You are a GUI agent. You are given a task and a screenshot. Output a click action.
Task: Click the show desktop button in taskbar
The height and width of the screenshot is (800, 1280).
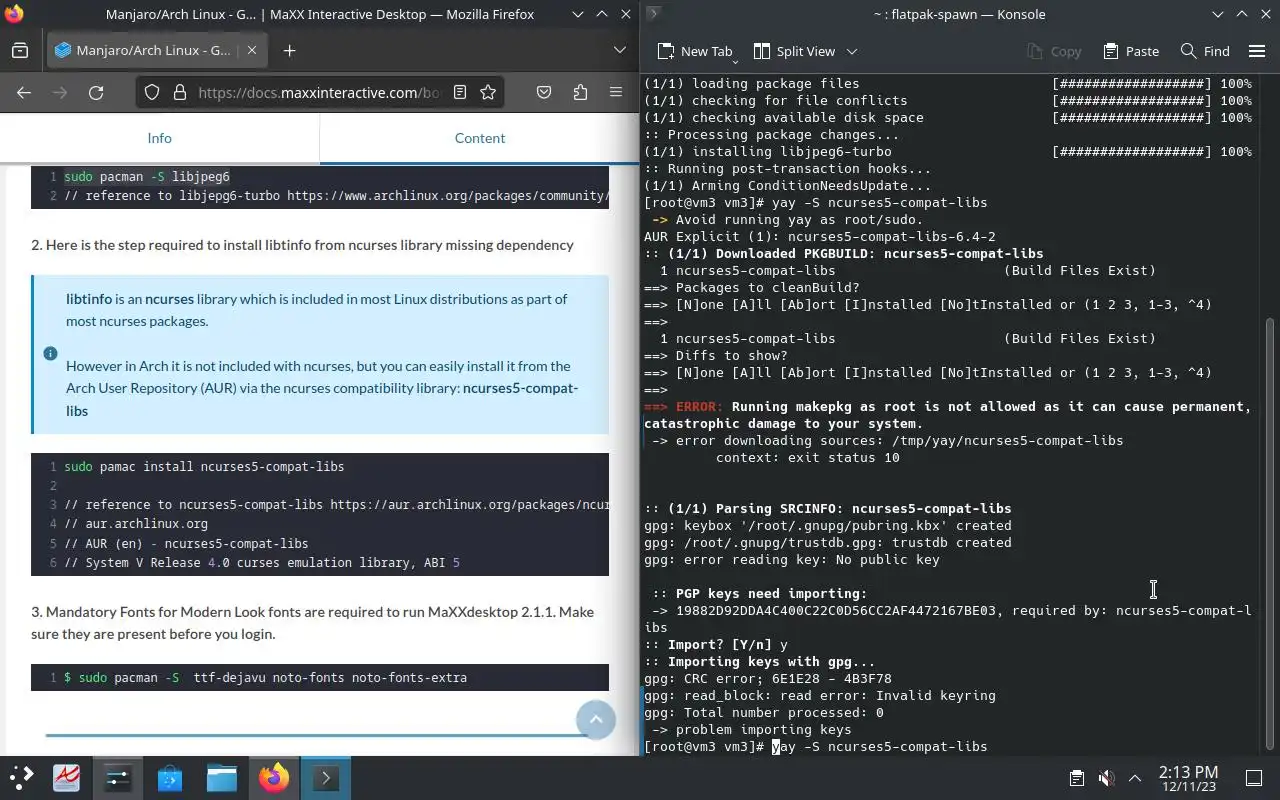[1254, 778]
